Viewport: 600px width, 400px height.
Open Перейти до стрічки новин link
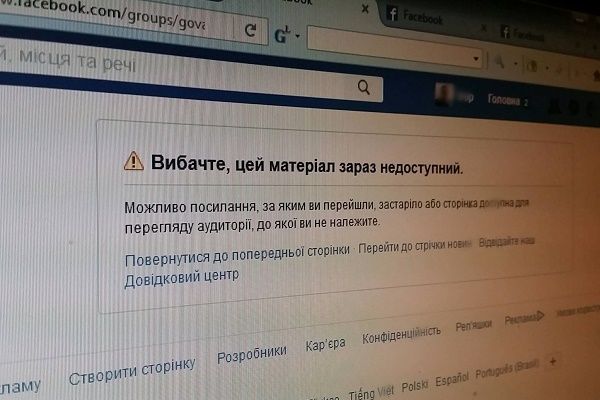point(415,246)
